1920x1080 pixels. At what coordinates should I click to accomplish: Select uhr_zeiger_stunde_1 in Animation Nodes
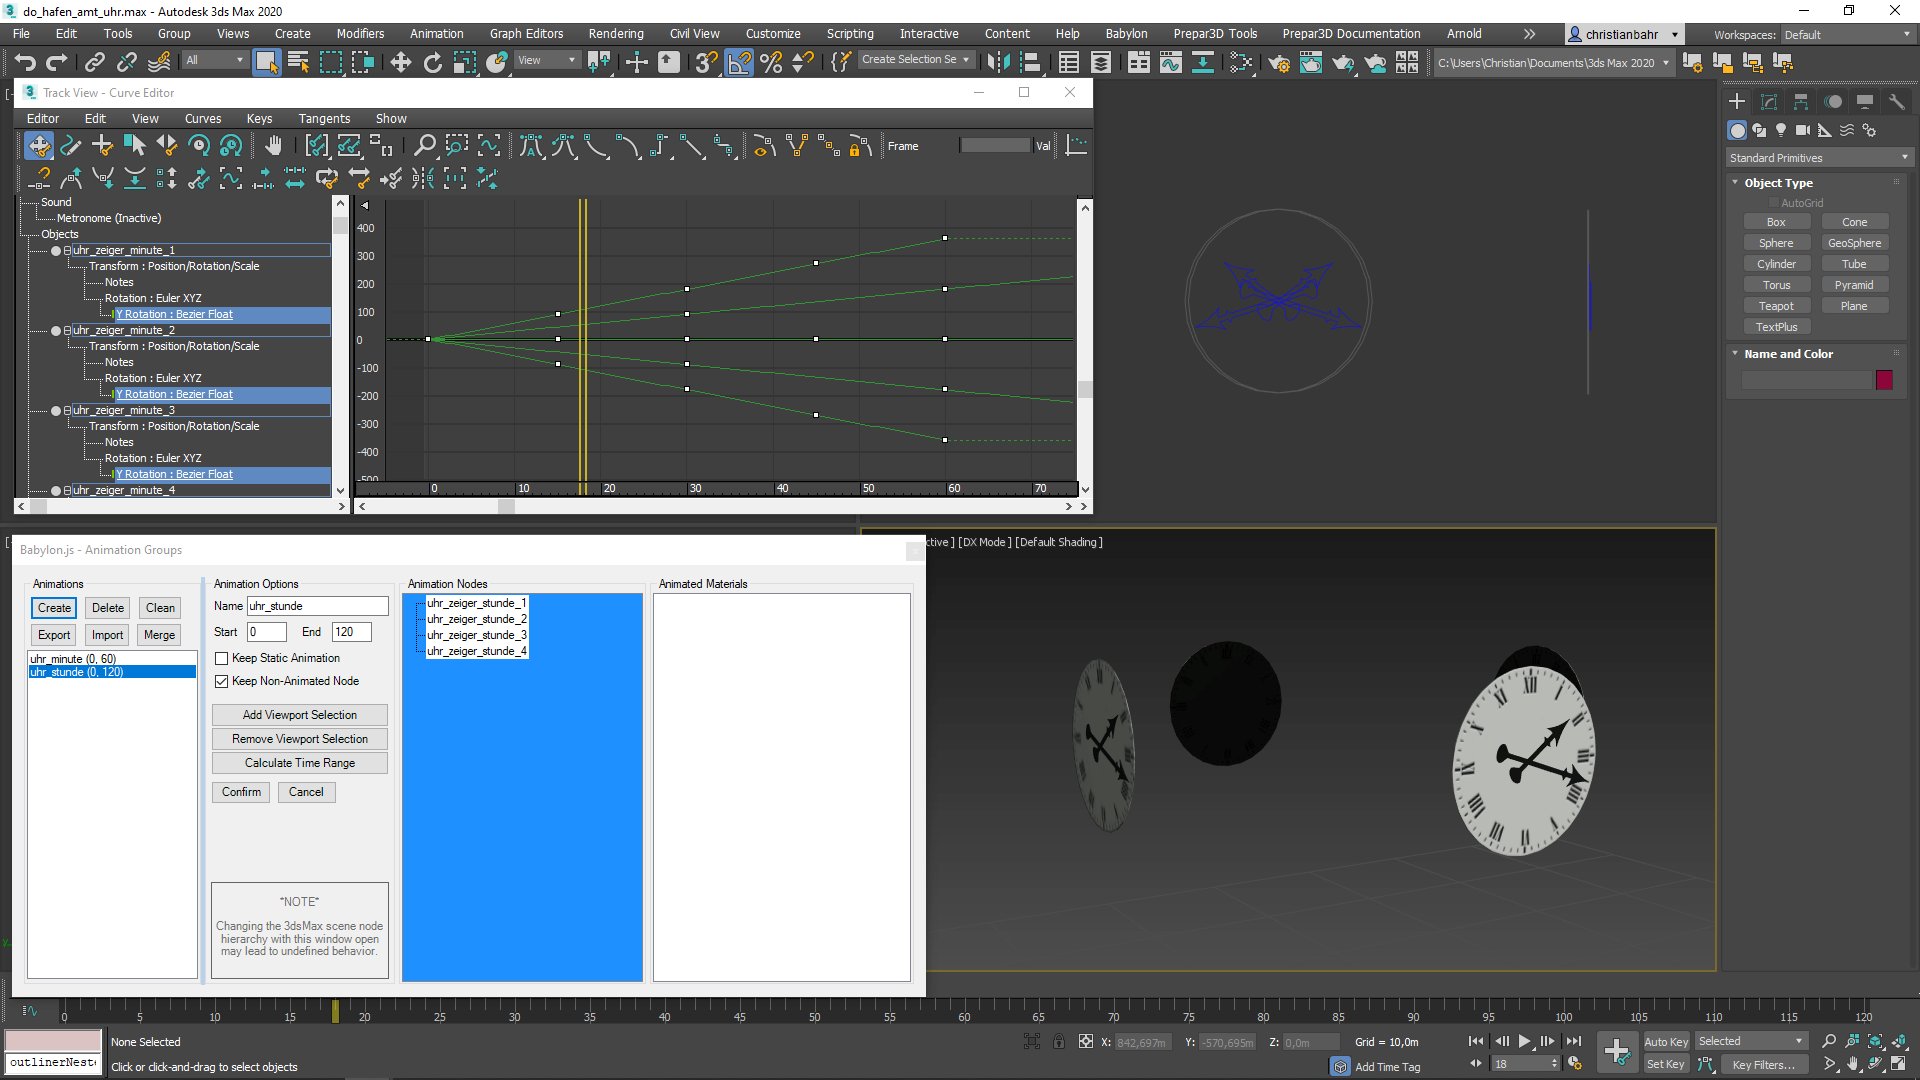476,603
